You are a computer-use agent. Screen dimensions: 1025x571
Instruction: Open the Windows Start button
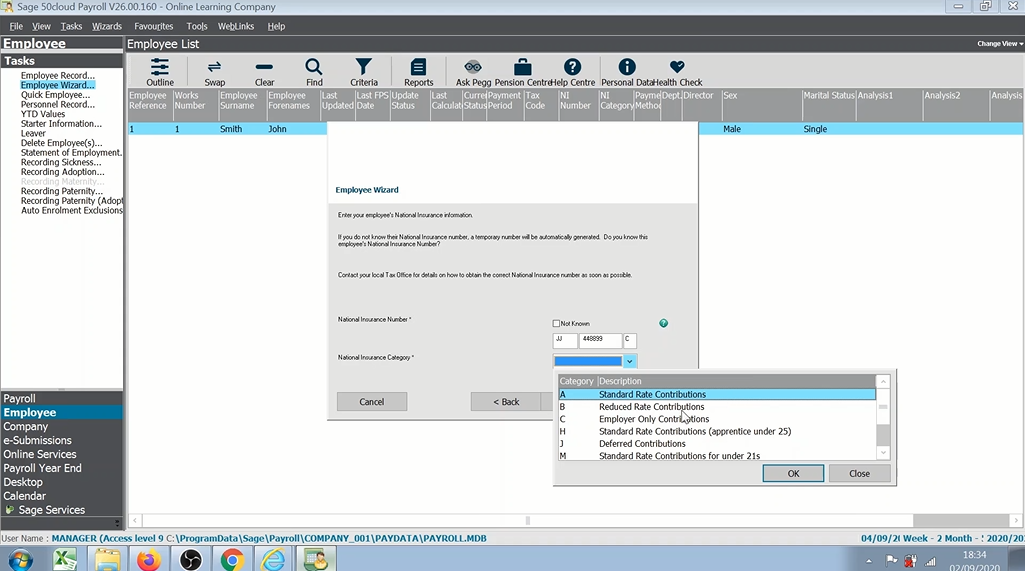pyautogui.click(x=20, y=560)
